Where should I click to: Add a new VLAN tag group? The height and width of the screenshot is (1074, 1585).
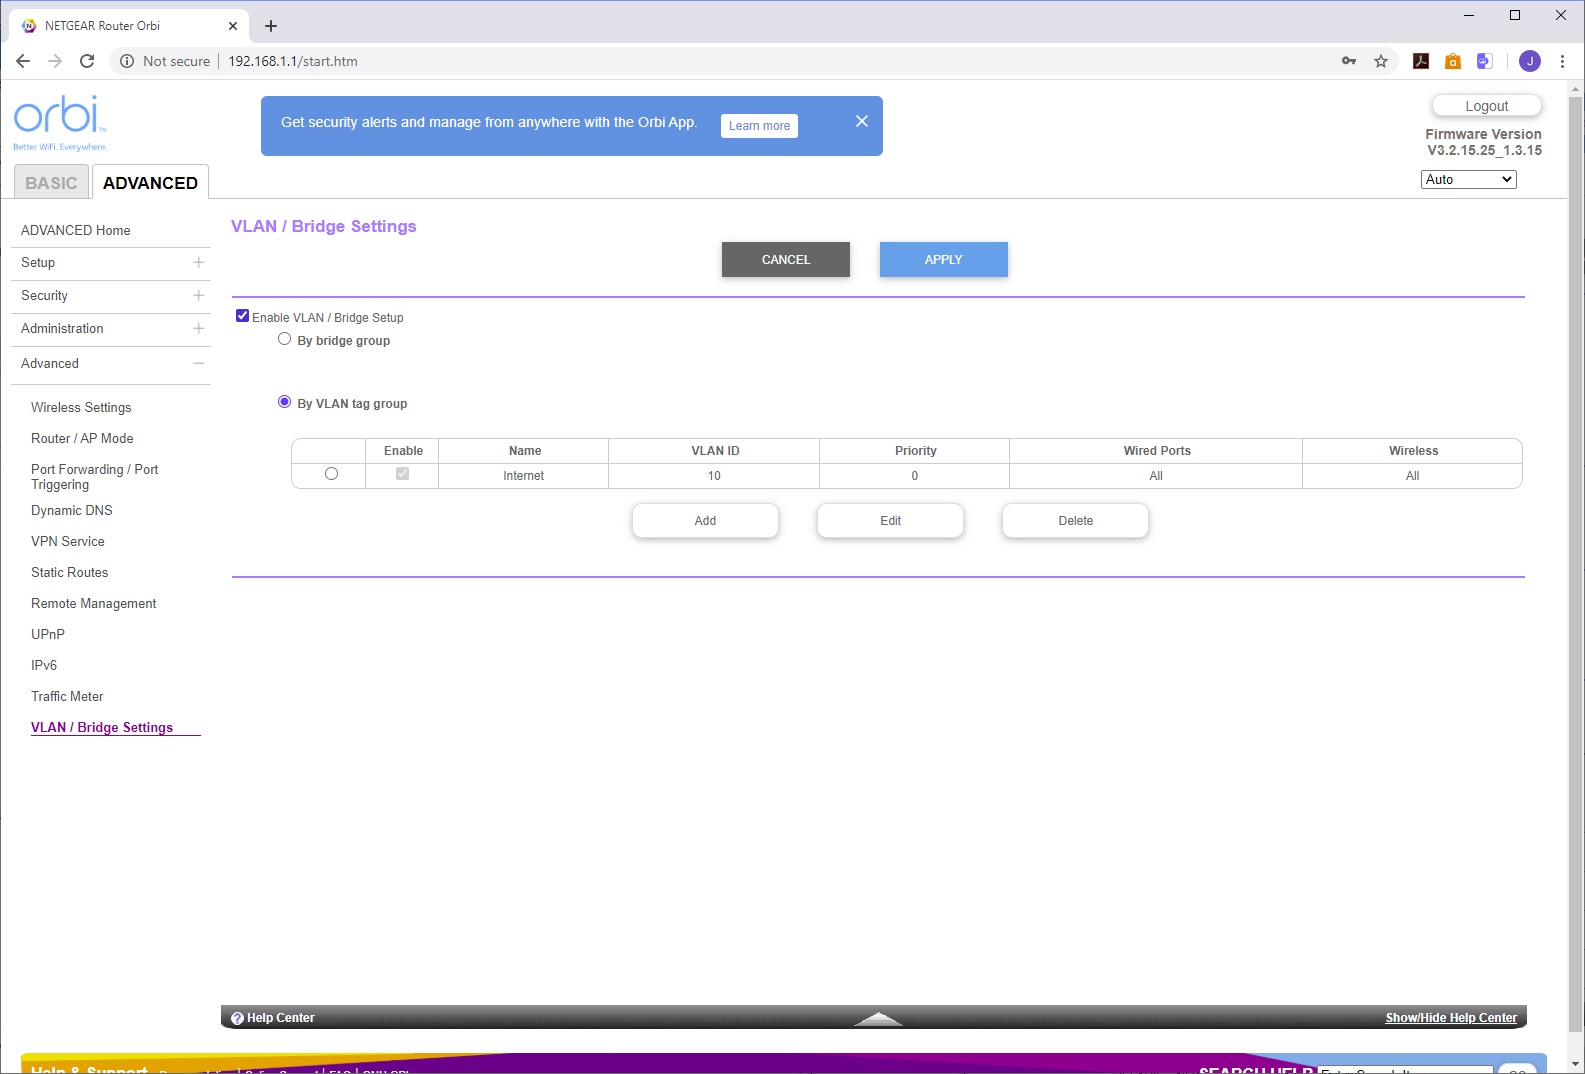pyautogui.click(x=705, y=521)
